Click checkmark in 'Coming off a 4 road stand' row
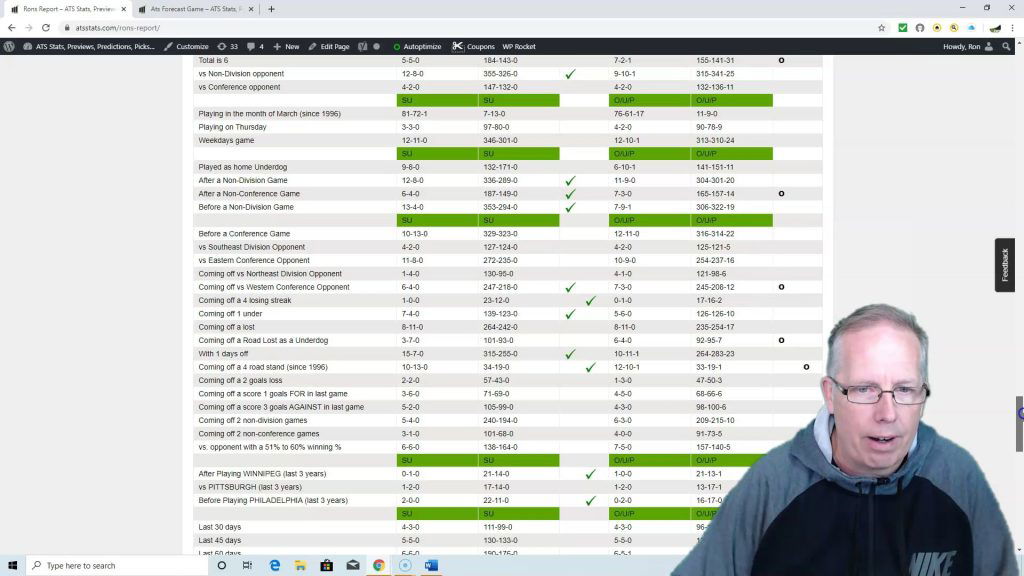The width and height of the screenshot is (1024, 576). pyautogui.click(x=590, y=367)
